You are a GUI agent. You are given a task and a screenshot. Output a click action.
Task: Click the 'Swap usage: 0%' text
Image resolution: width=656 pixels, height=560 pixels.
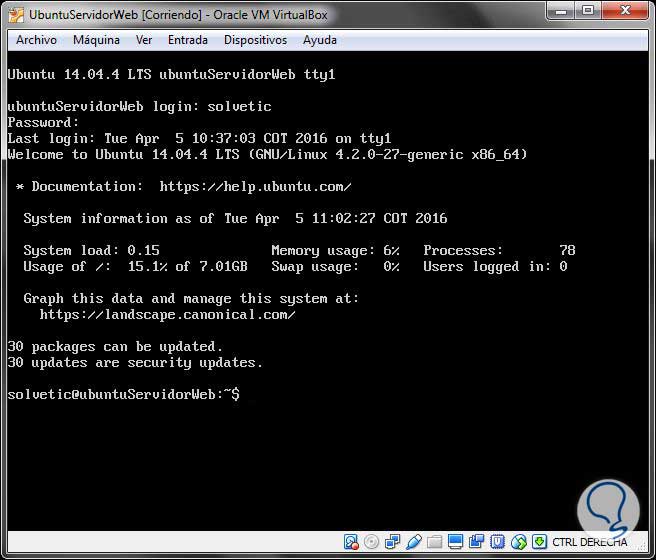click(x=336, y=266)
